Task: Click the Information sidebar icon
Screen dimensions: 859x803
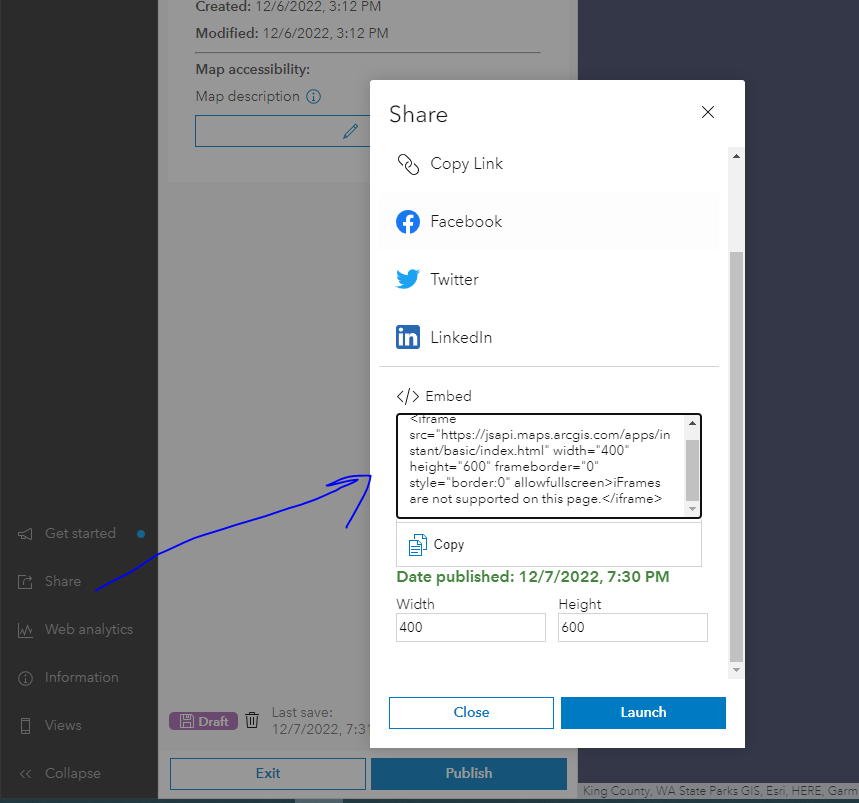Action: [x=24, y=677]
